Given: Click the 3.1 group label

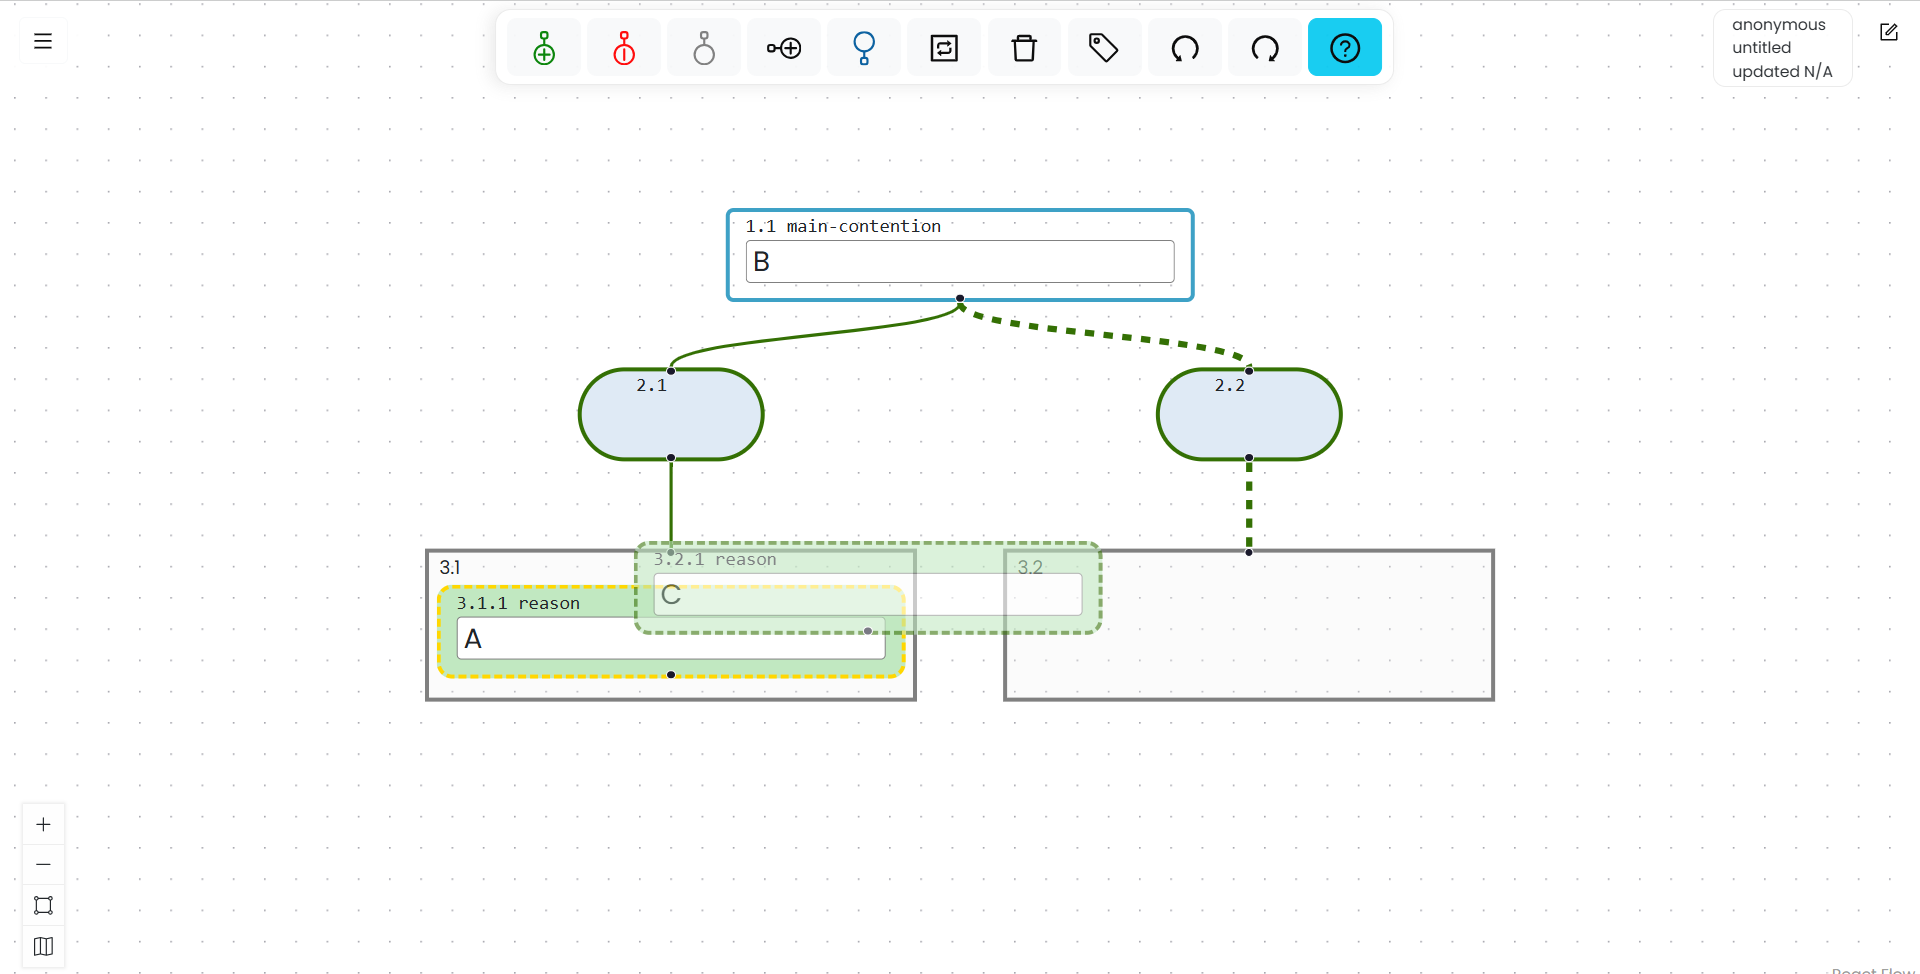Looking at the screenshot, I should point(450,567).
